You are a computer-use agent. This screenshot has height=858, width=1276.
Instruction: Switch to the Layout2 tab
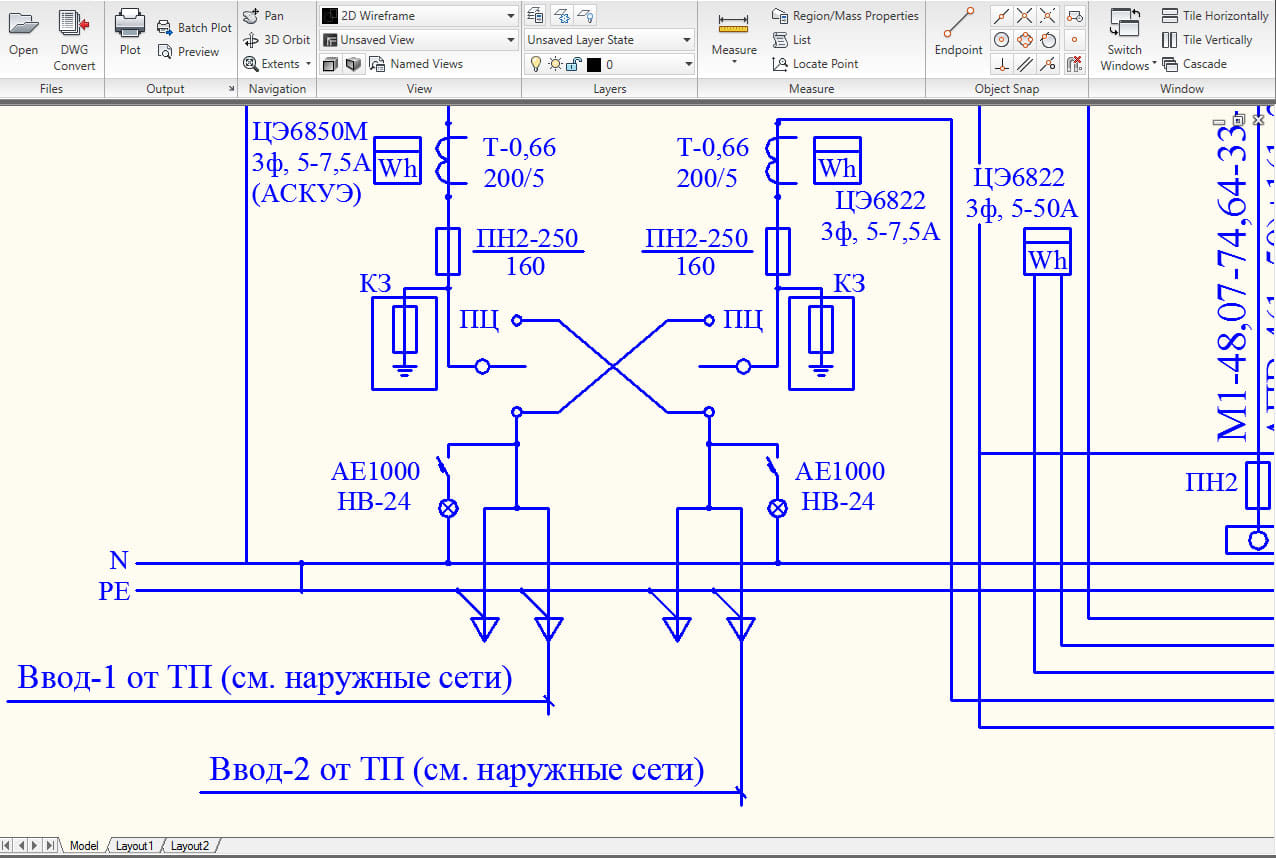click(190, 846)
